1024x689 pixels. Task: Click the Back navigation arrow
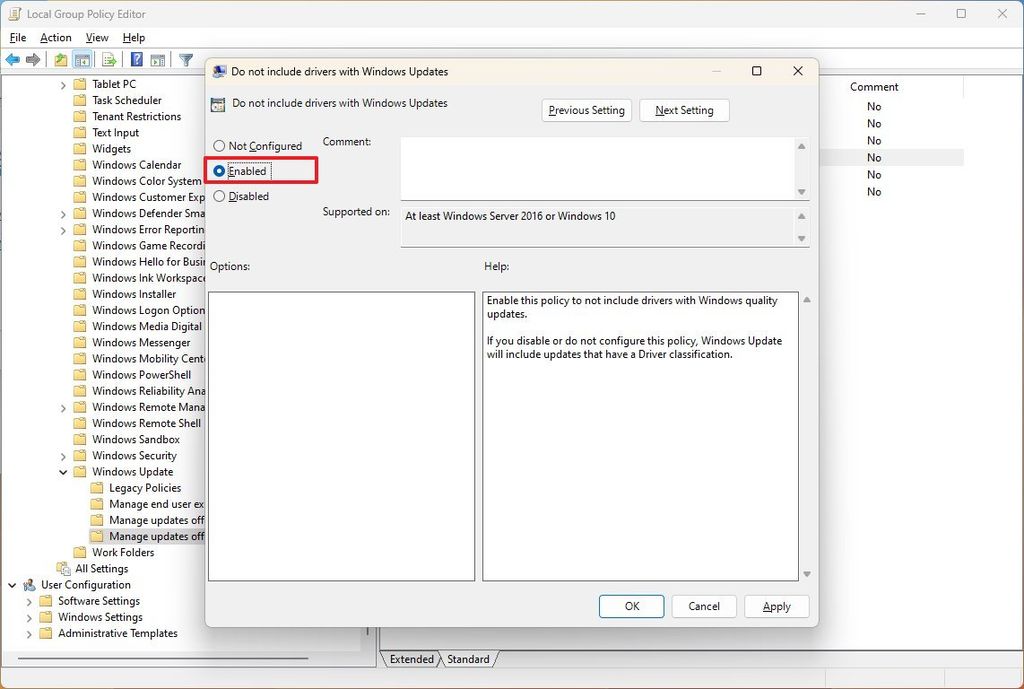click(13, 59)
